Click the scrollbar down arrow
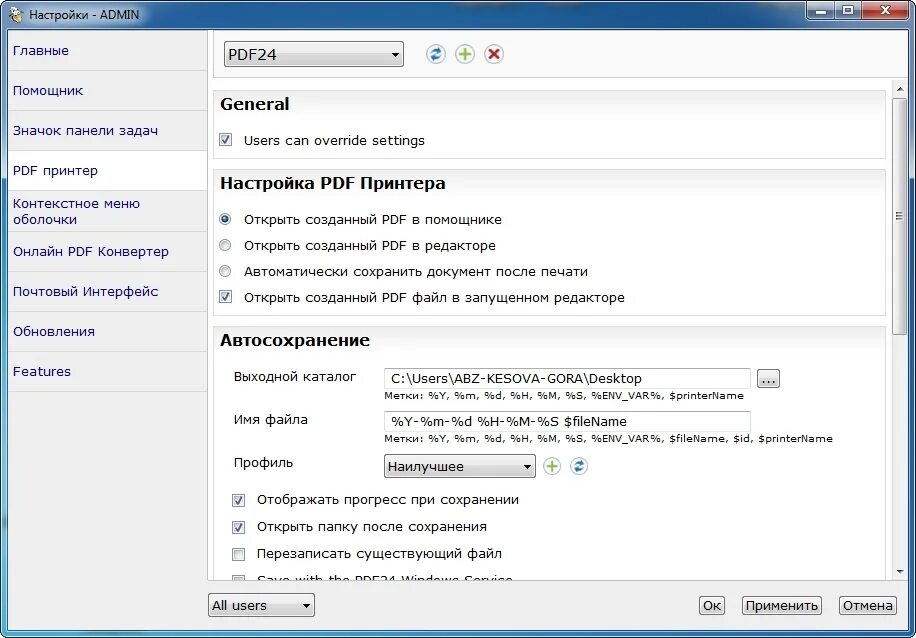The height and width of the screenshot is (638, 916). 900,571
